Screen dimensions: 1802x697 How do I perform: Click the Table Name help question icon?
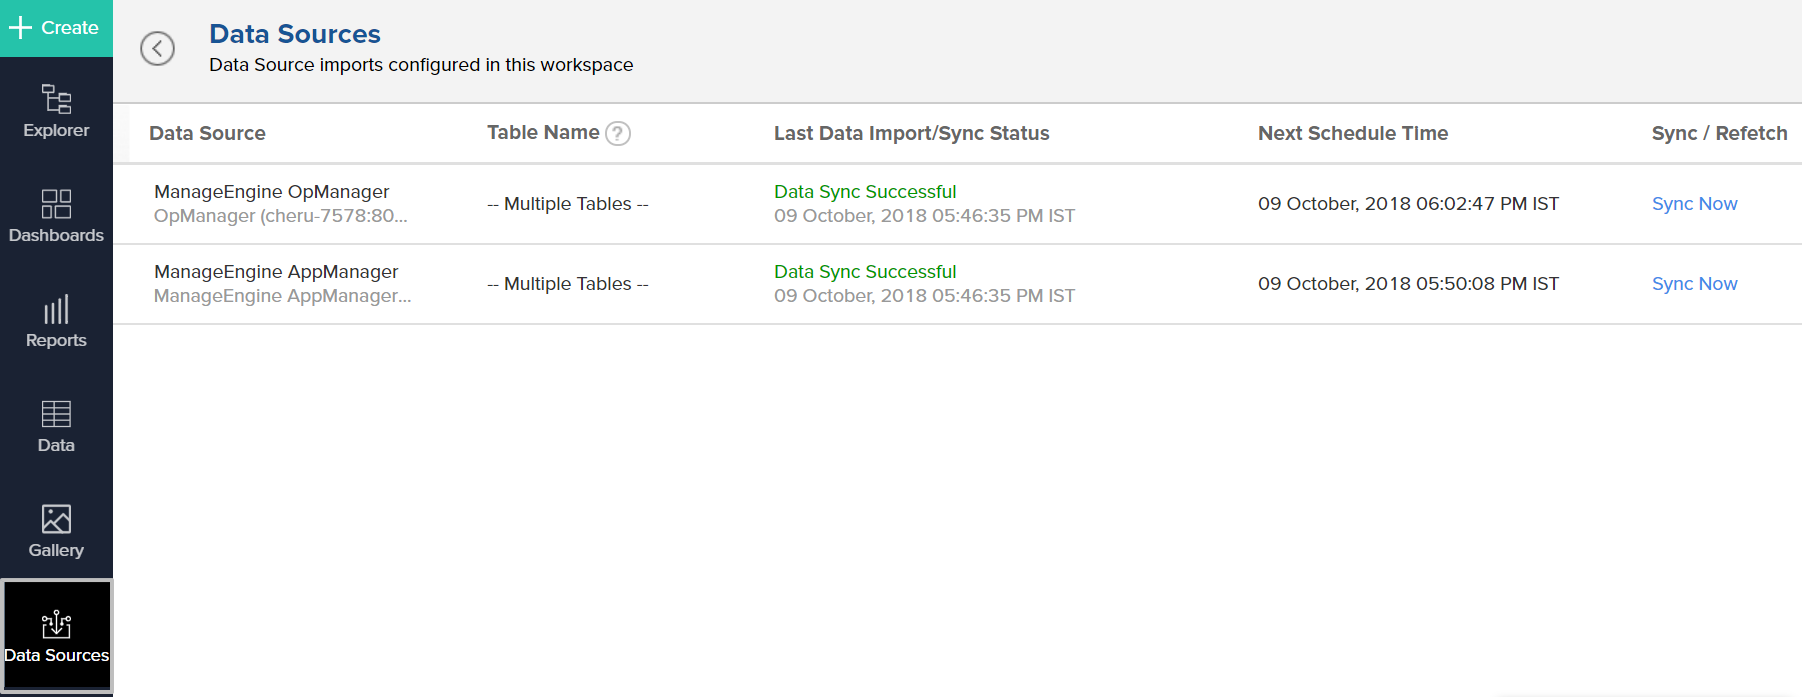coord(618,133)
